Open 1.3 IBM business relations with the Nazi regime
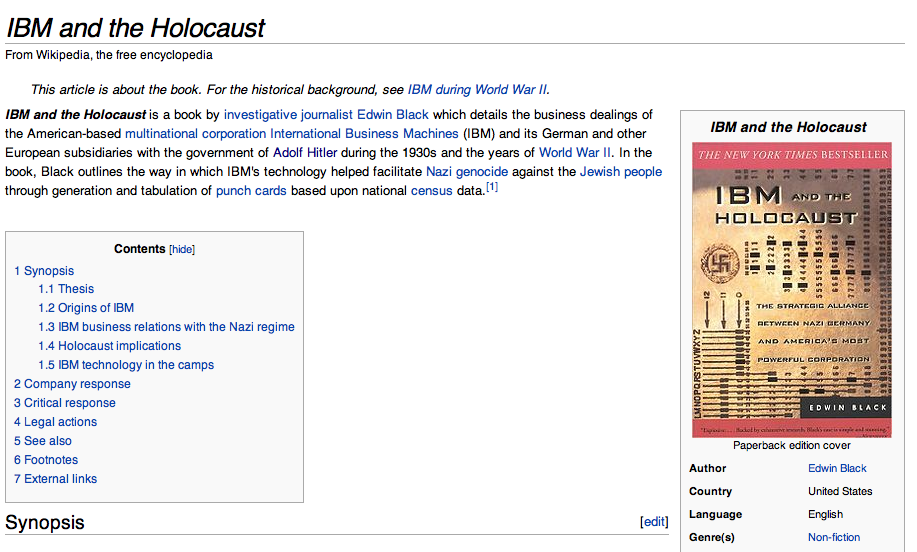 (167, 327)
